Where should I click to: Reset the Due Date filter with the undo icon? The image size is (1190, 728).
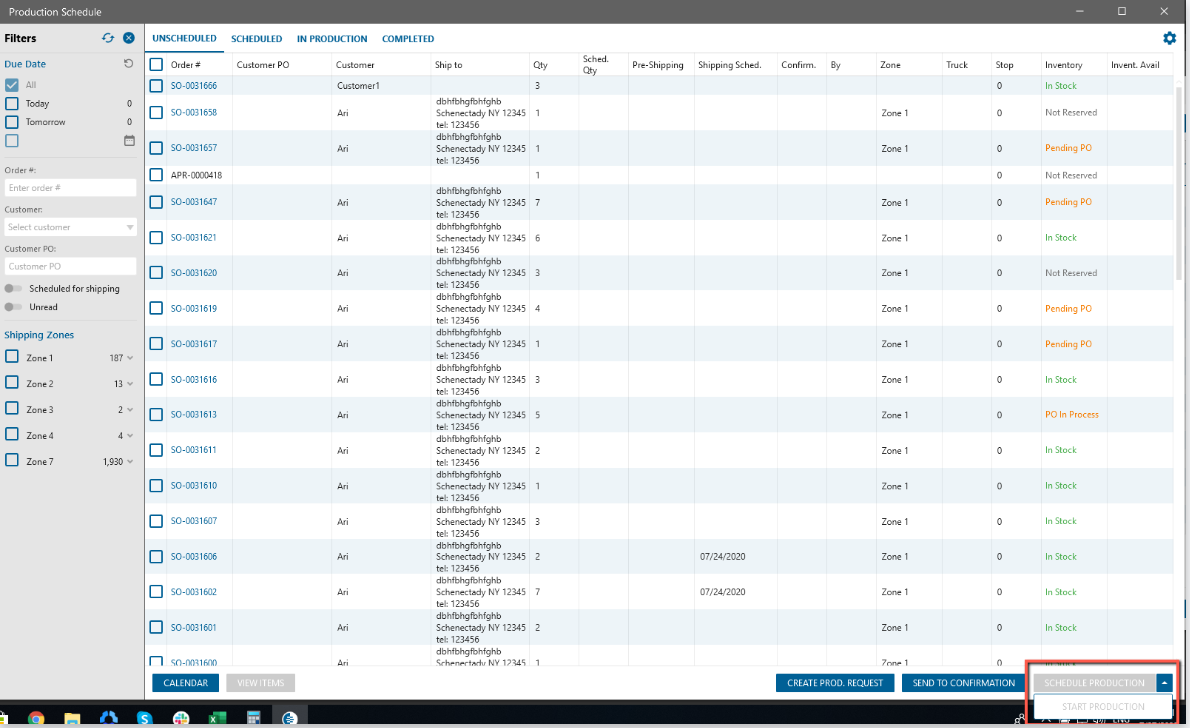[x=128, y=64]
